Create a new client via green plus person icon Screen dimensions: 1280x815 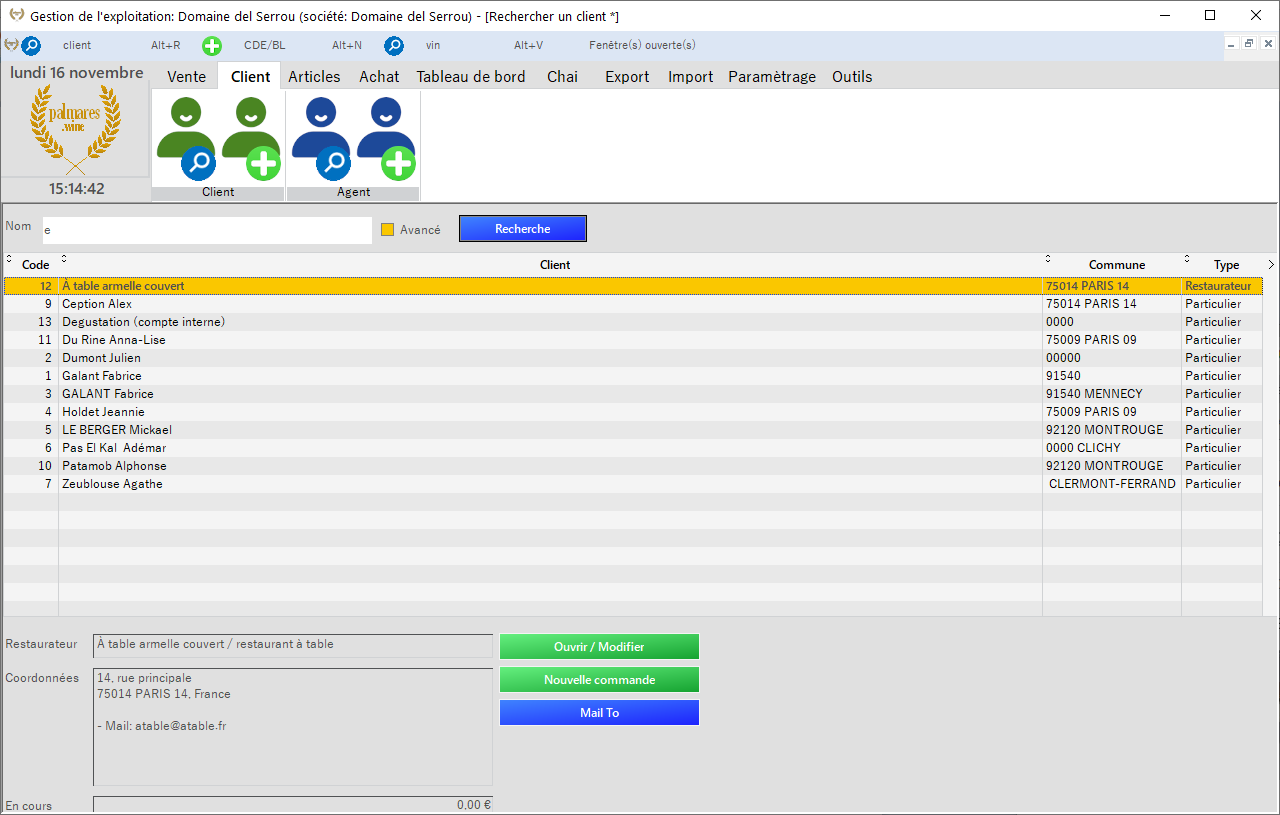(x=251, y=135)
